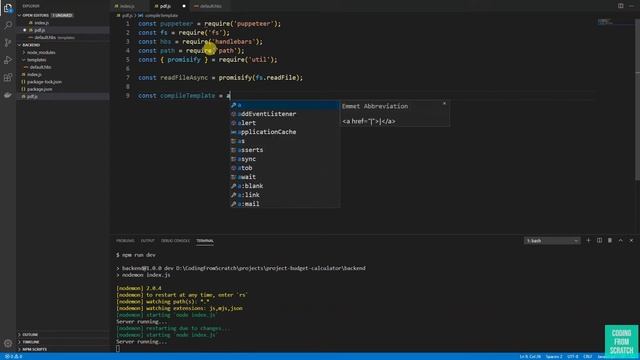The width and height of the screenshot is (640, 360).
Task: Open the bash terminal selector dropdown
Action: 552,241
